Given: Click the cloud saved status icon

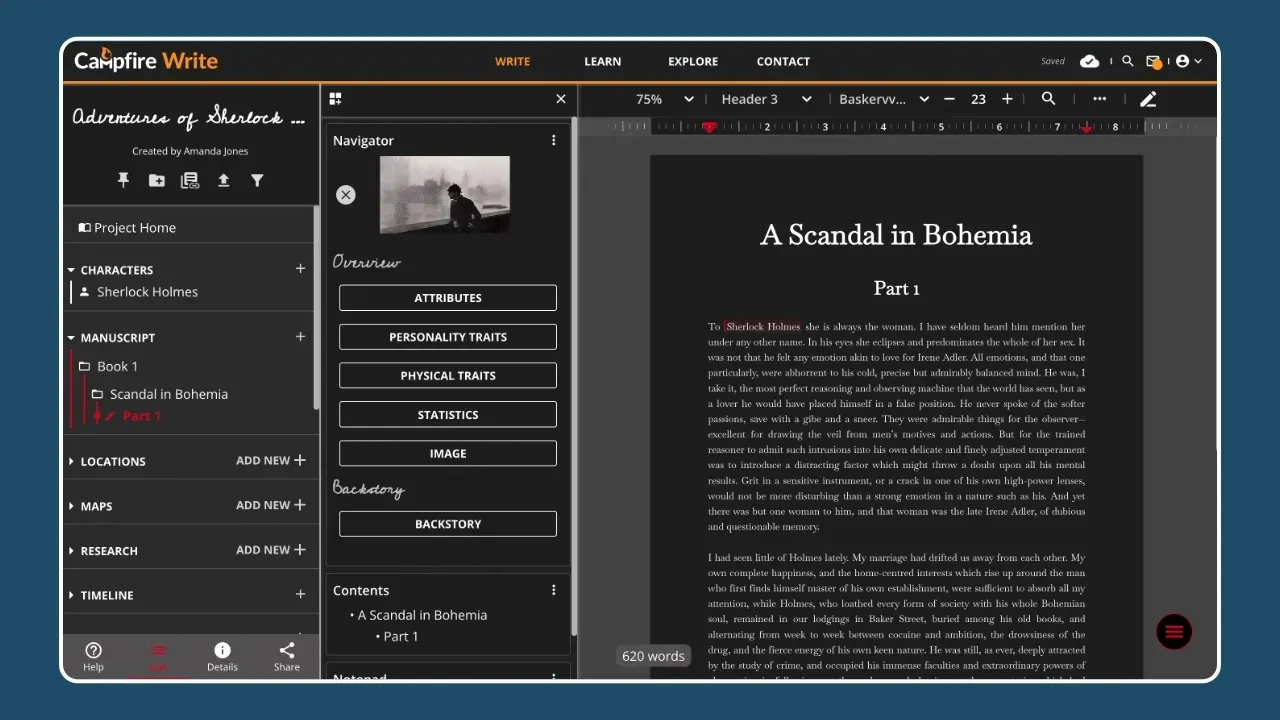Looking at the screenshot, I should (x=1090, y=61).
